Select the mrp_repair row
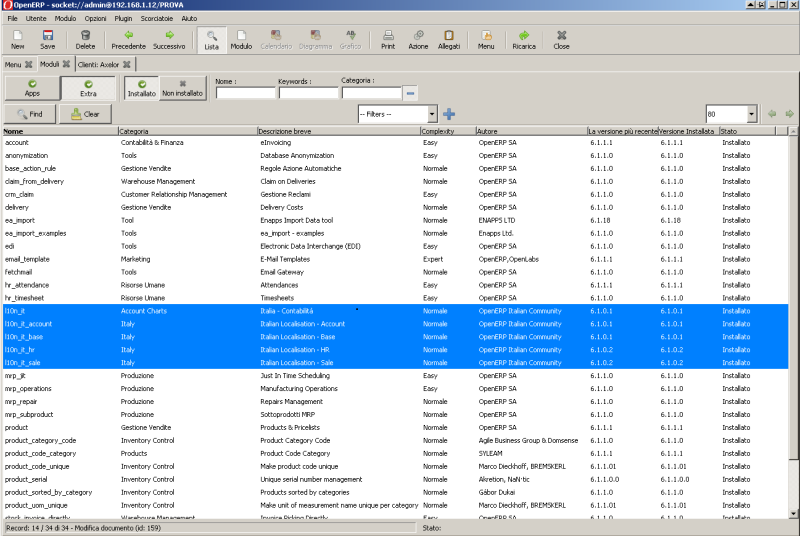The width and height of the screenshot is (800, 536). pos(395,402)
